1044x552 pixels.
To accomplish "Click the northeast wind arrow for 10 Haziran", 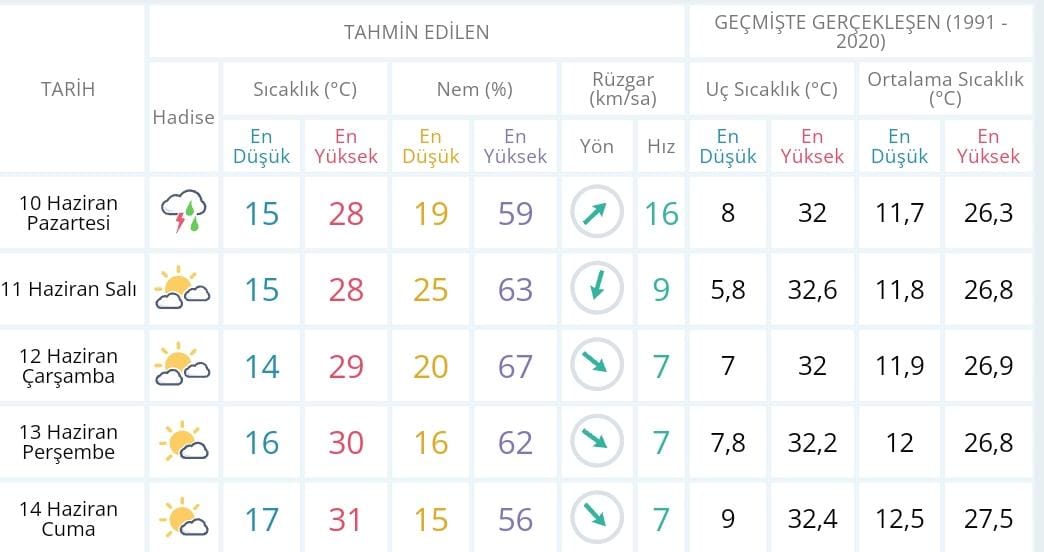I will coord(597,212).
